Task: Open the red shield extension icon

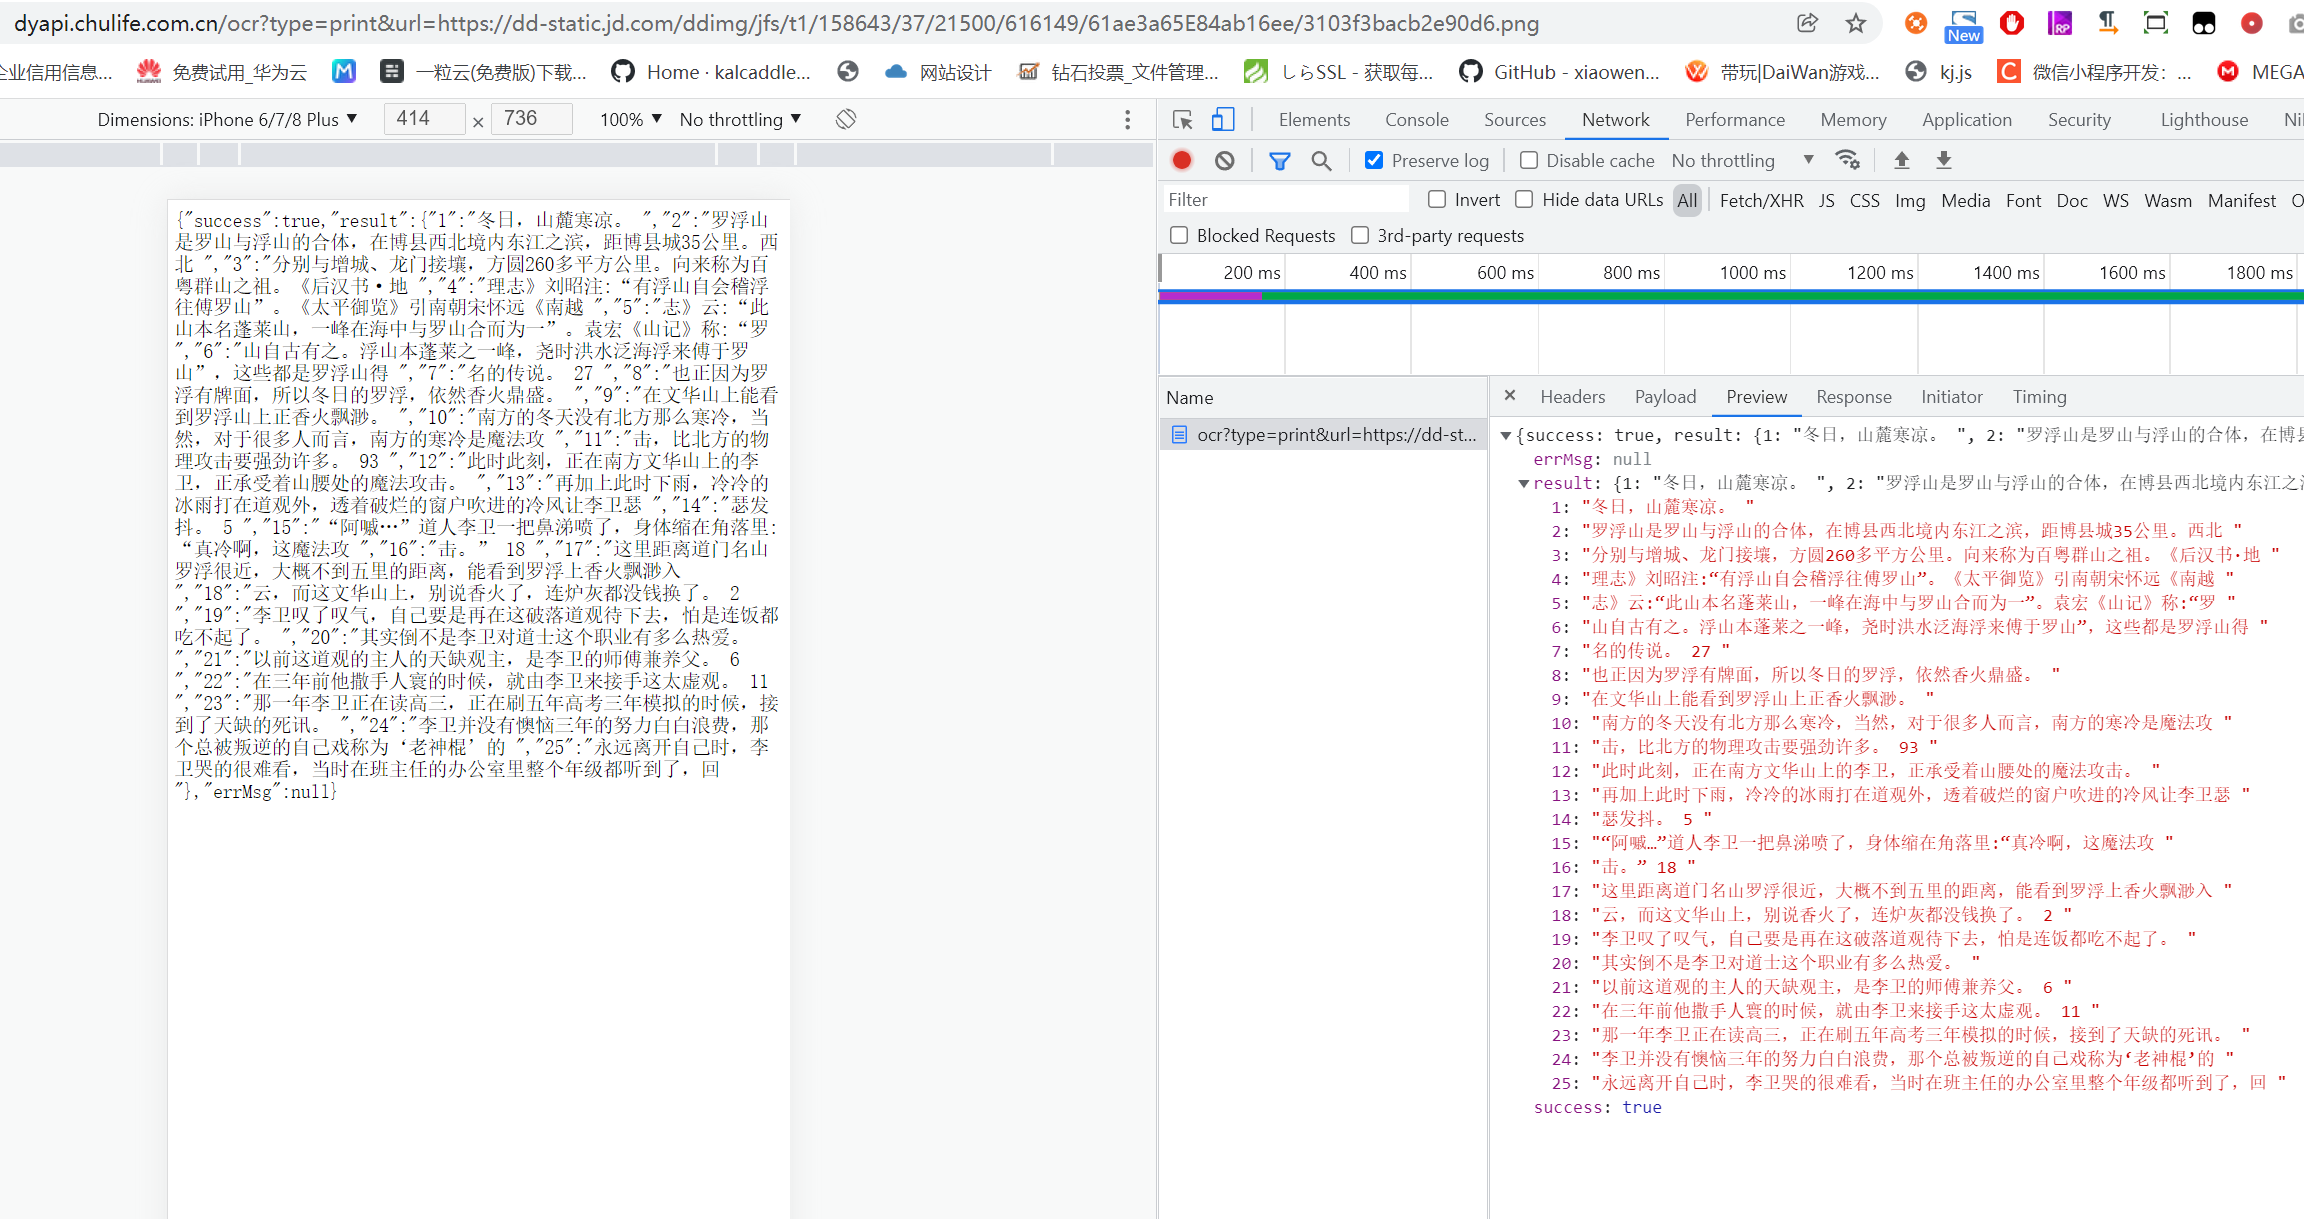Action: [x=2012, y=23]
